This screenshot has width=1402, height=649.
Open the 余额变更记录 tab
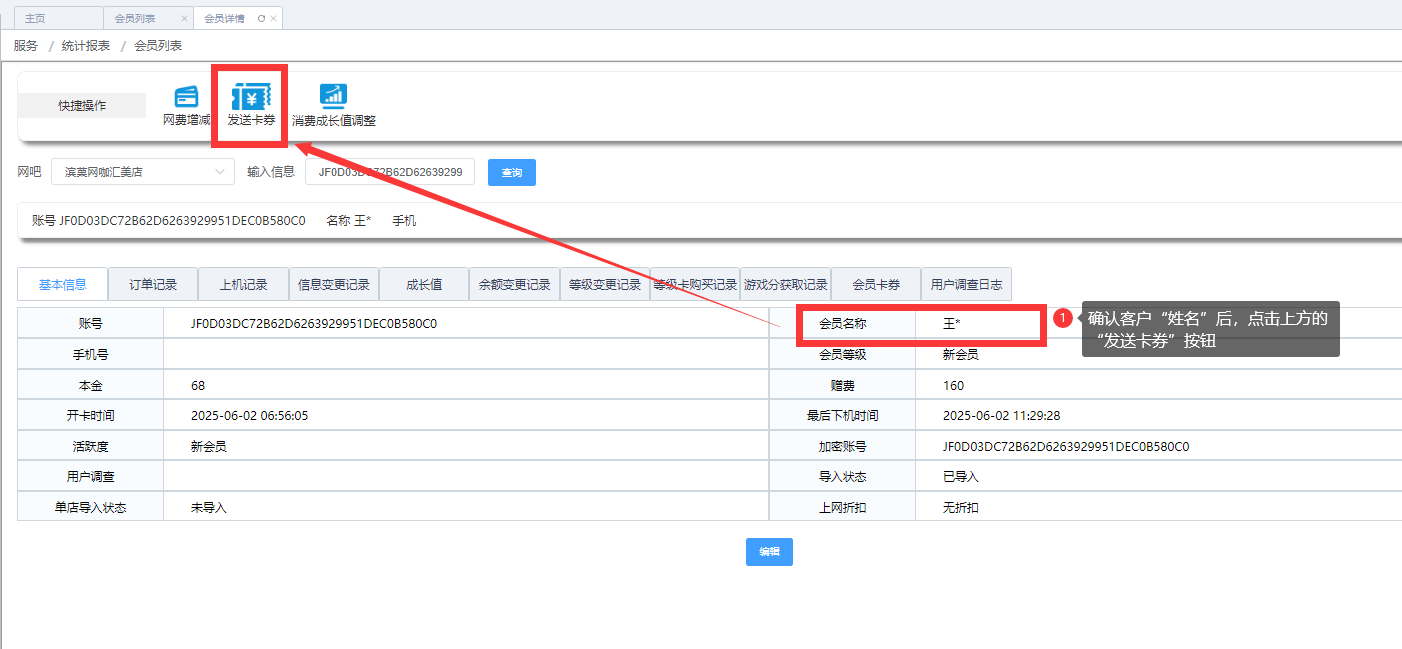pos(514,285)
